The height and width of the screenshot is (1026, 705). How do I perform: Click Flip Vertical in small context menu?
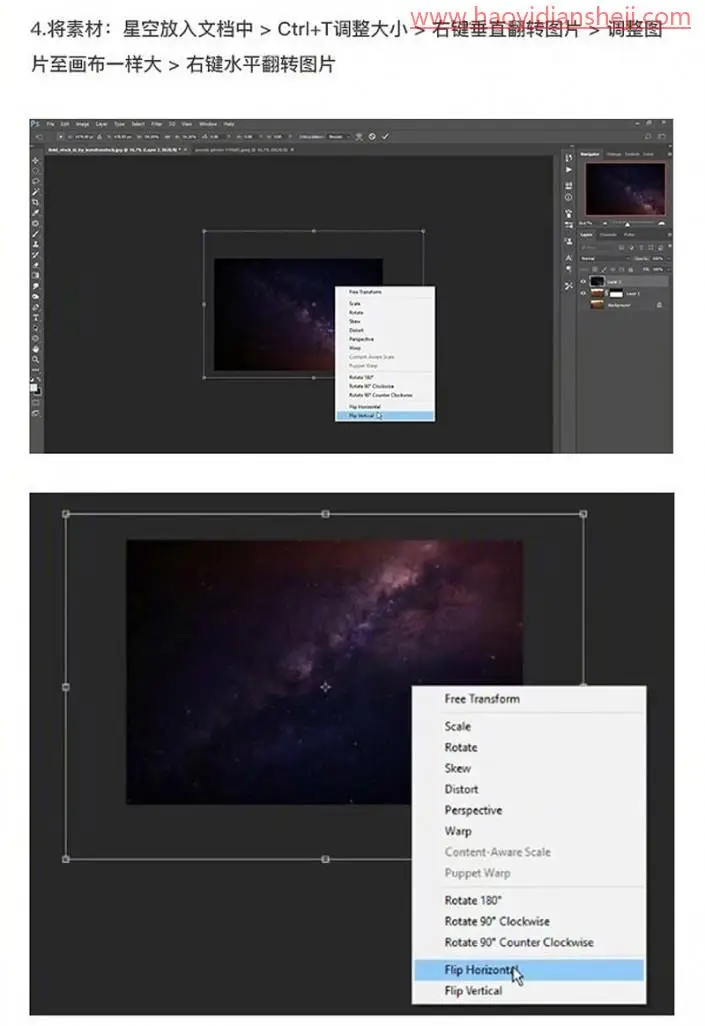coord(384,416)
